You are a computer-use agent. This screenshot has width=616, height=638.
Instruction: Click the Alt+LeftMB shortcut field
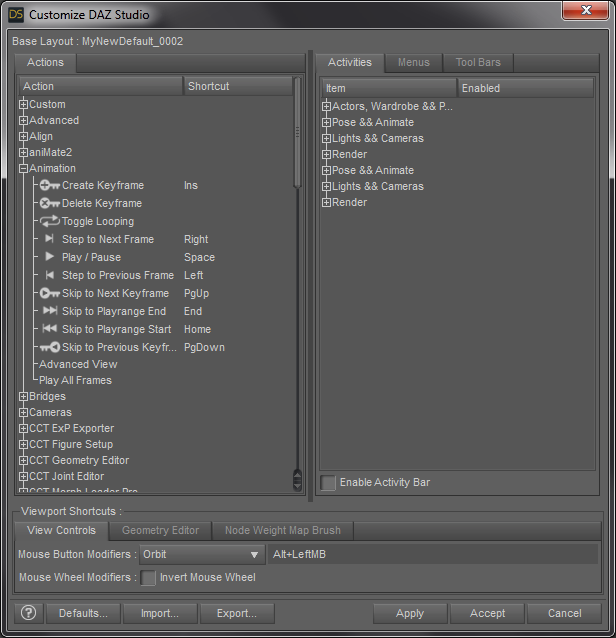433,554
